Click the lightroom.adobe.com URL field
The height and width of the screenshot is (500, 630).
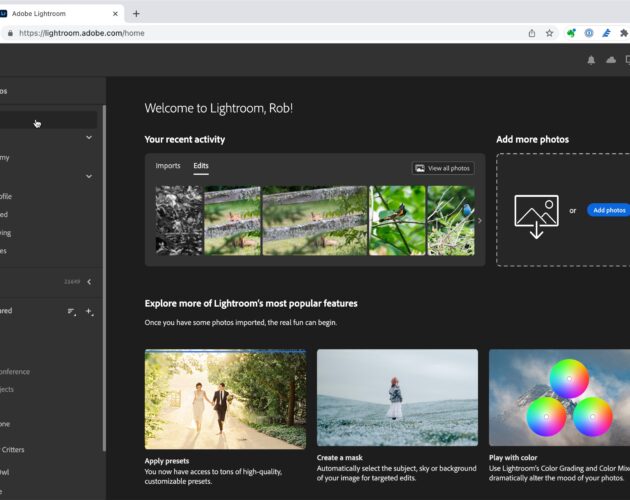point(82,33)
